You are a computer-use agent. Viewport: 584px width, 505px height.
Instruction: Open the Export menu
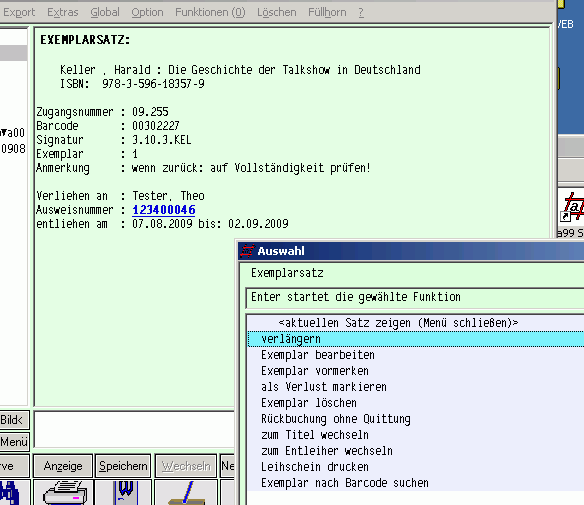(x=19, y=12)
